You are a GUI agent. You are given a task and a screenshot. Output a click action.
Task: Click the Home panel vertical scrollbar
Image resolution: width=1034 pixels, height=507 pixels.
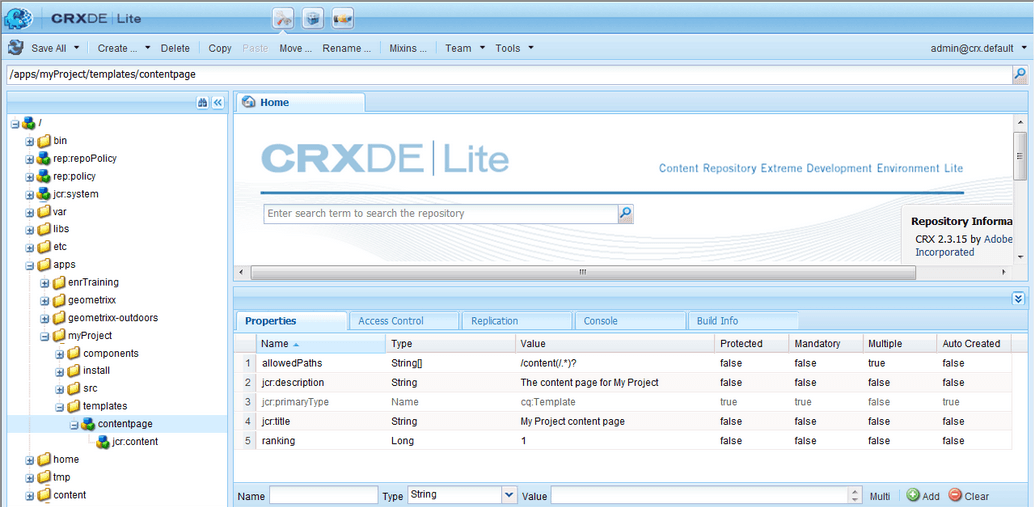point(1019,155)
